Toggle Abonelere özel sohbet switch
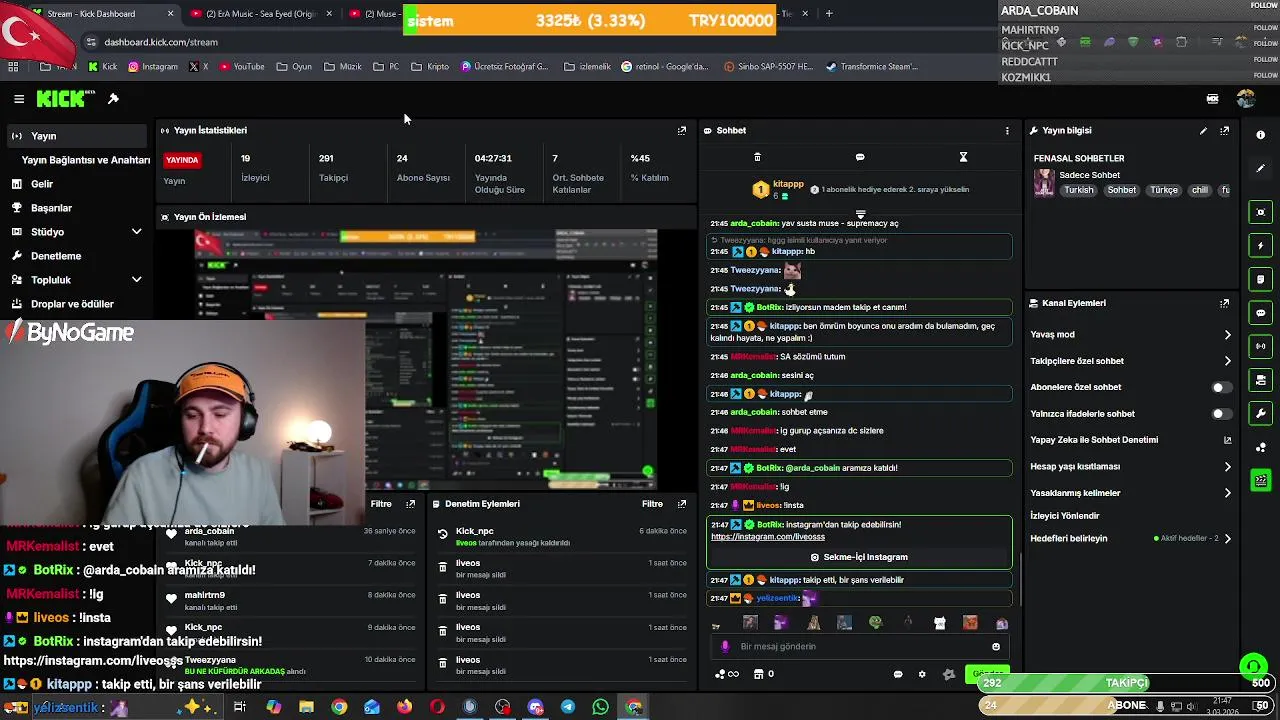 pos(1221,387)
